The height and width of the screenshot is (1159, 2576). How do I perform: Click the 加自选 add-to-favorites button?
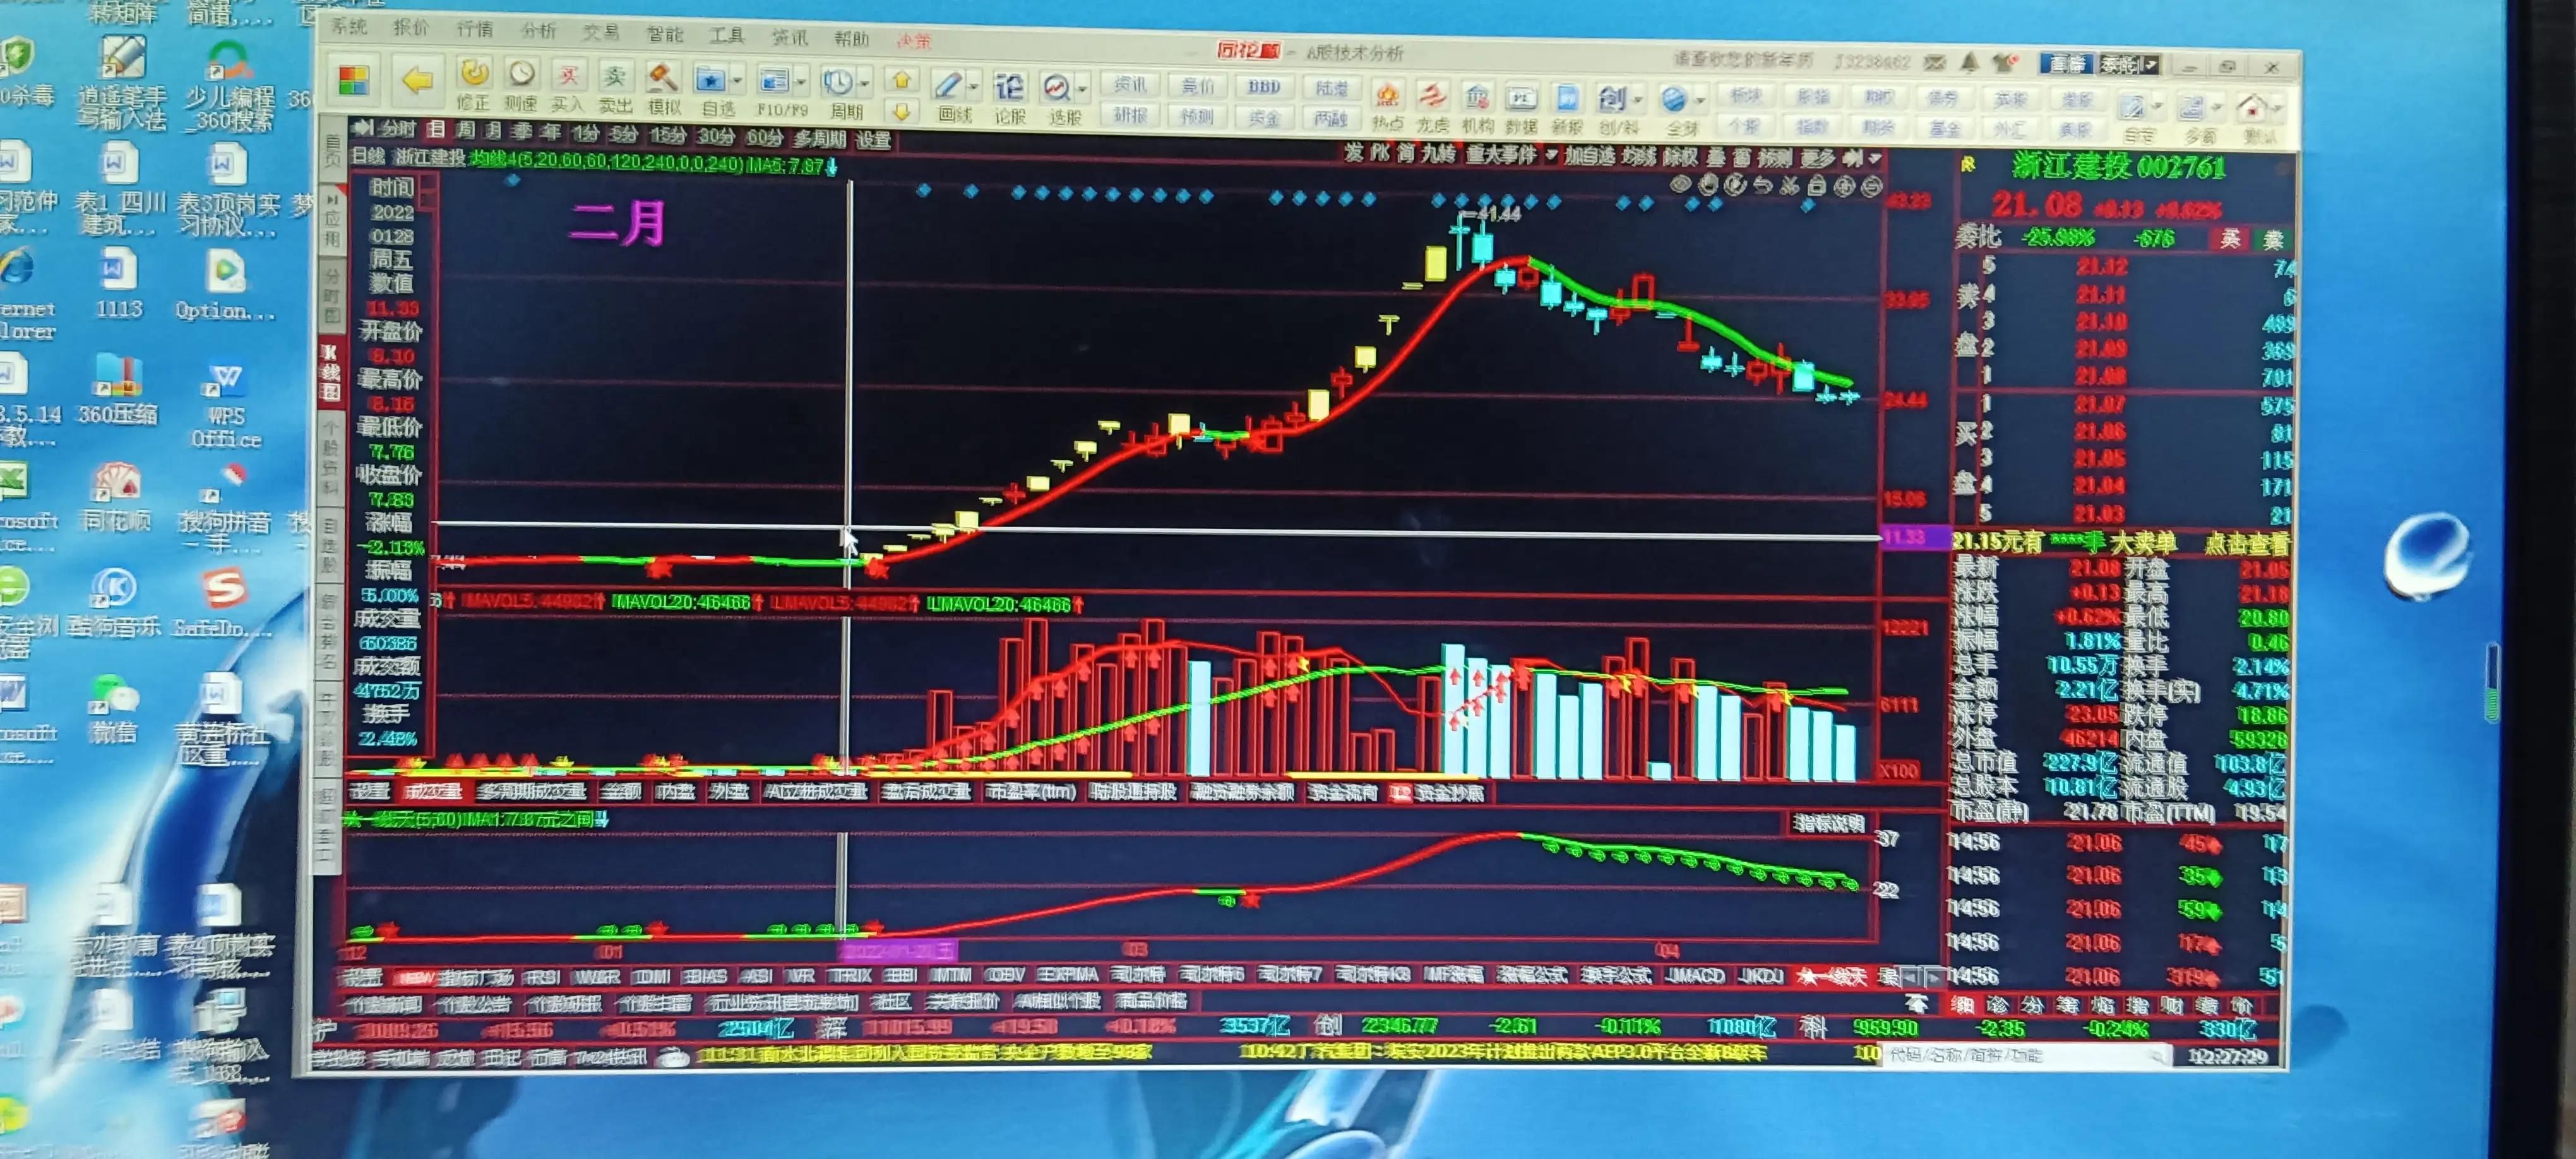pyautogui.click(x=1590, y=156)
